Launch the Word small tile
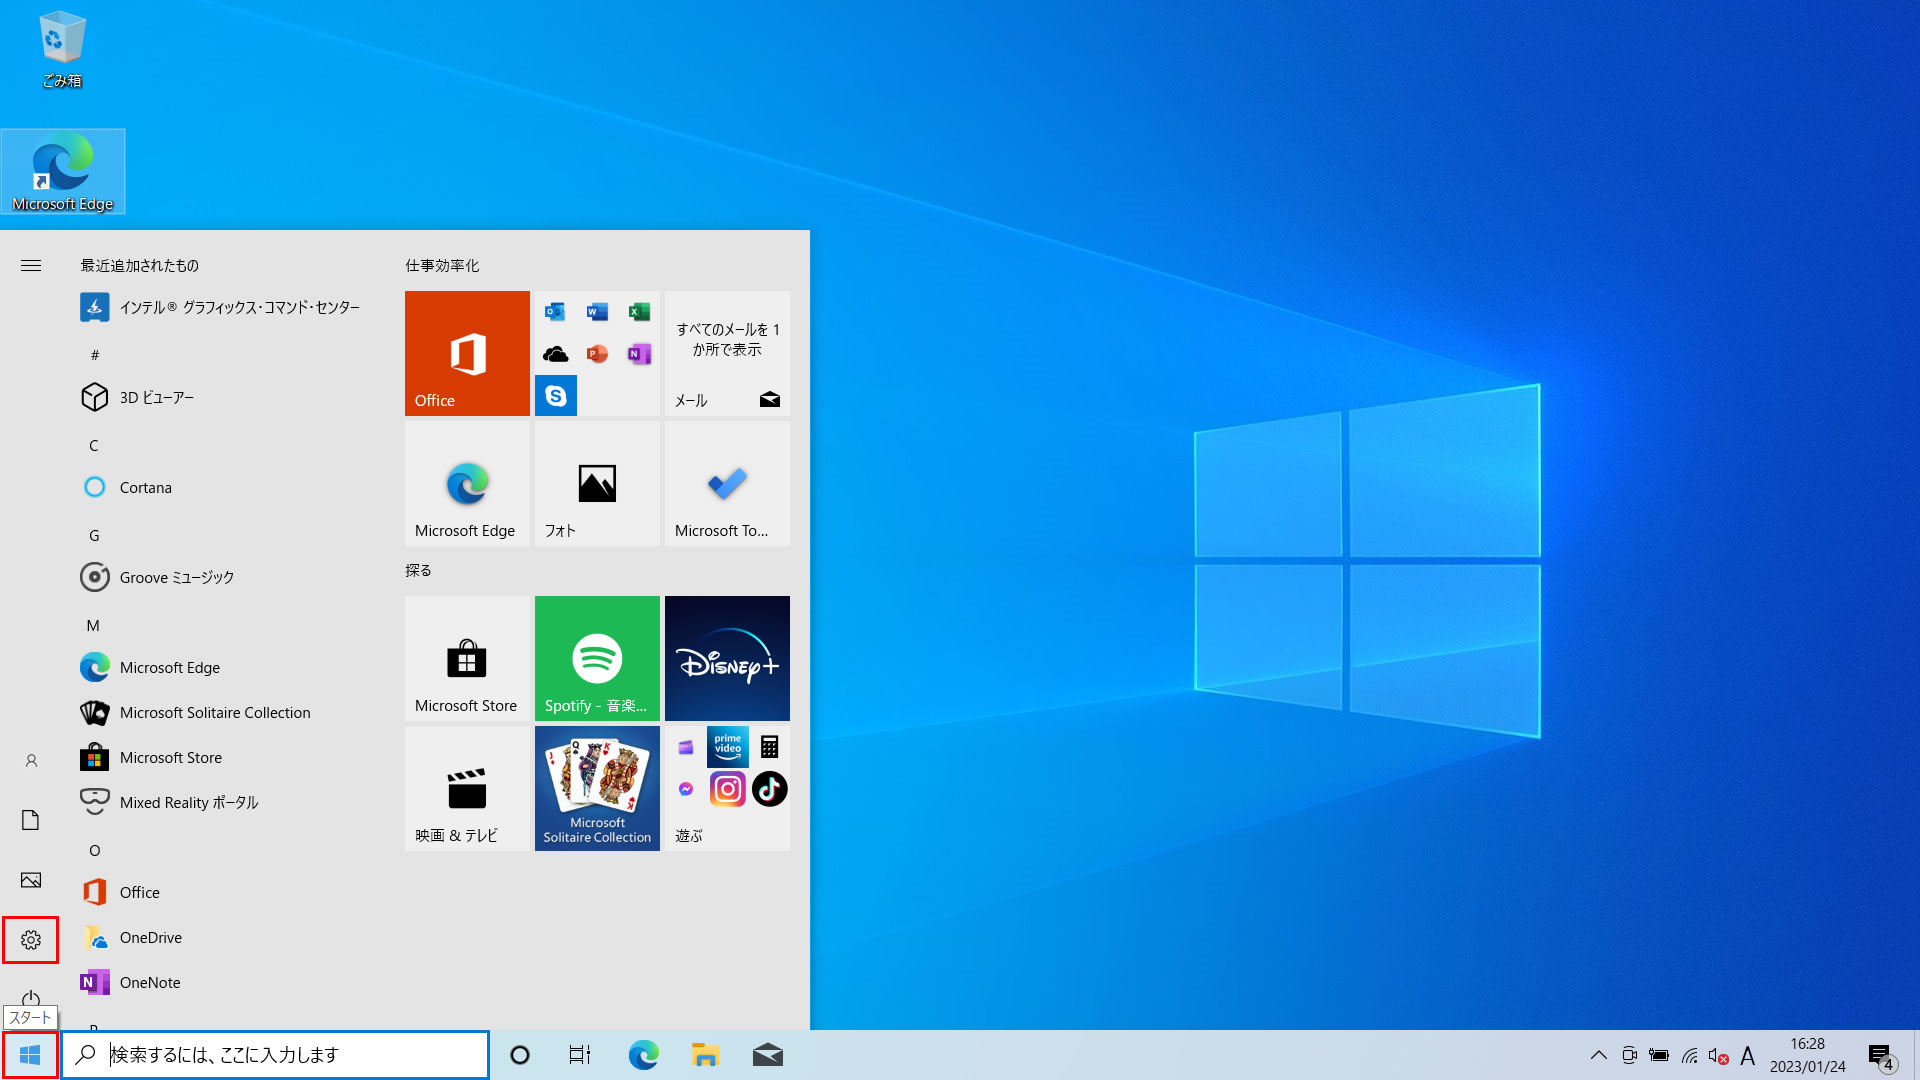Image resolution: width=1920 pixels, height=1080 pixels. coord(597,312)
